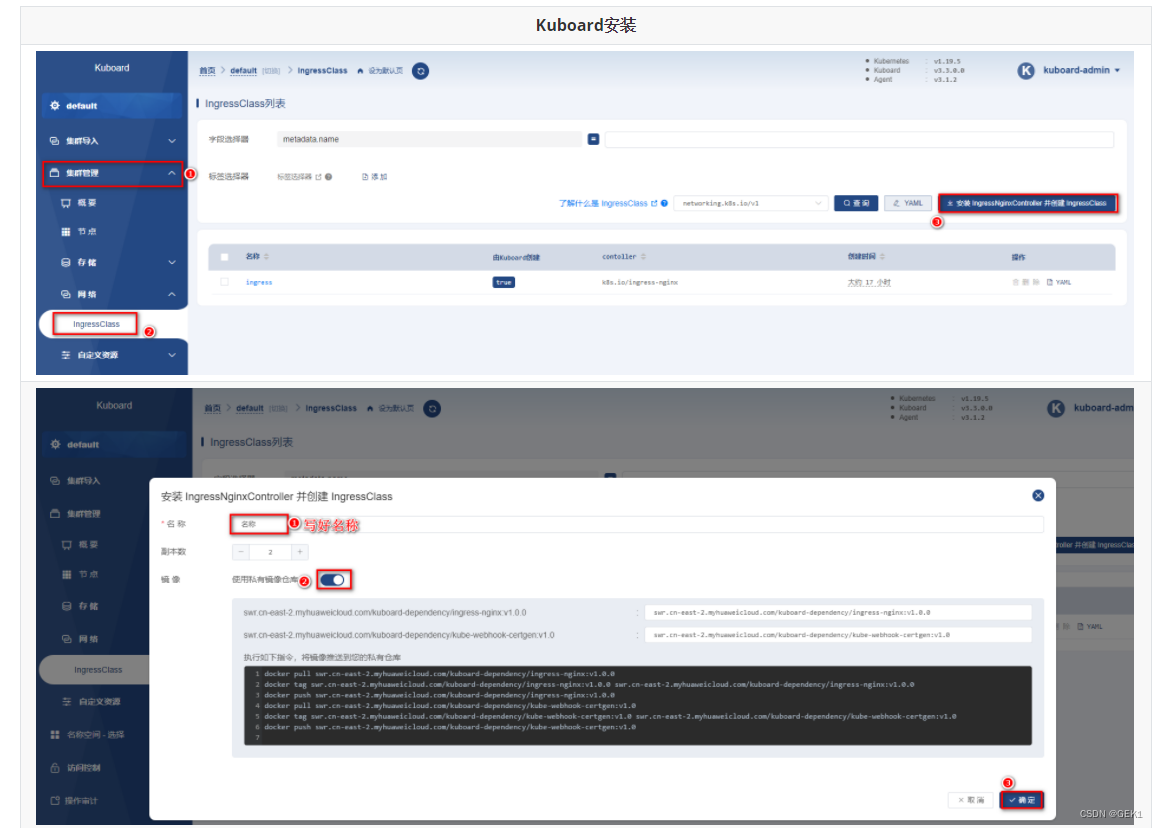Click YAML button beside 查询
The height and width of the screenshot is (828, 1158).
pos(908,203)
